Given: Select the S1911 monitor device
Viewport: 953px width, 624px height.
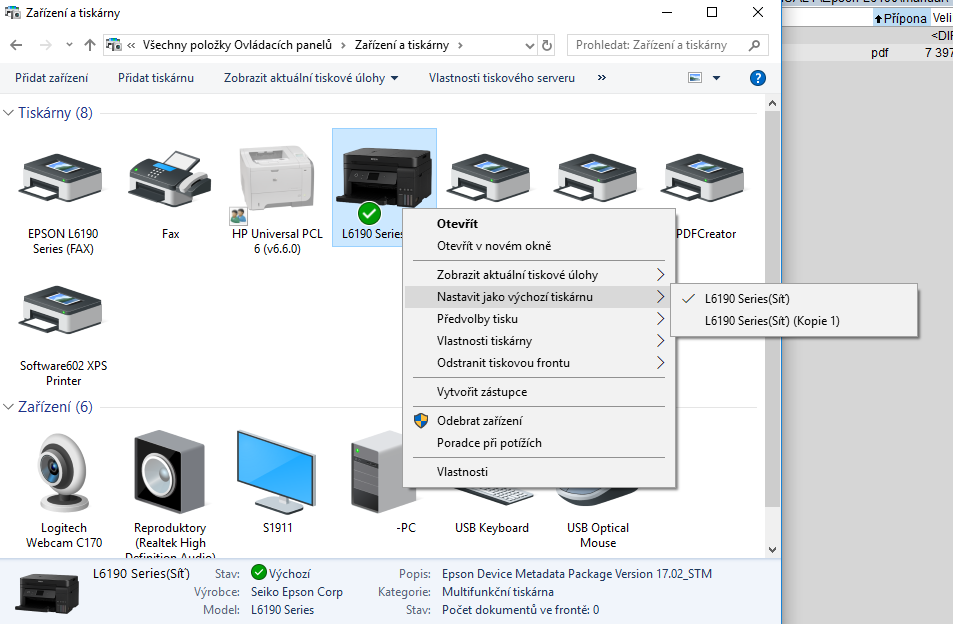Looking at the screenshot, I should pos(275,471).
